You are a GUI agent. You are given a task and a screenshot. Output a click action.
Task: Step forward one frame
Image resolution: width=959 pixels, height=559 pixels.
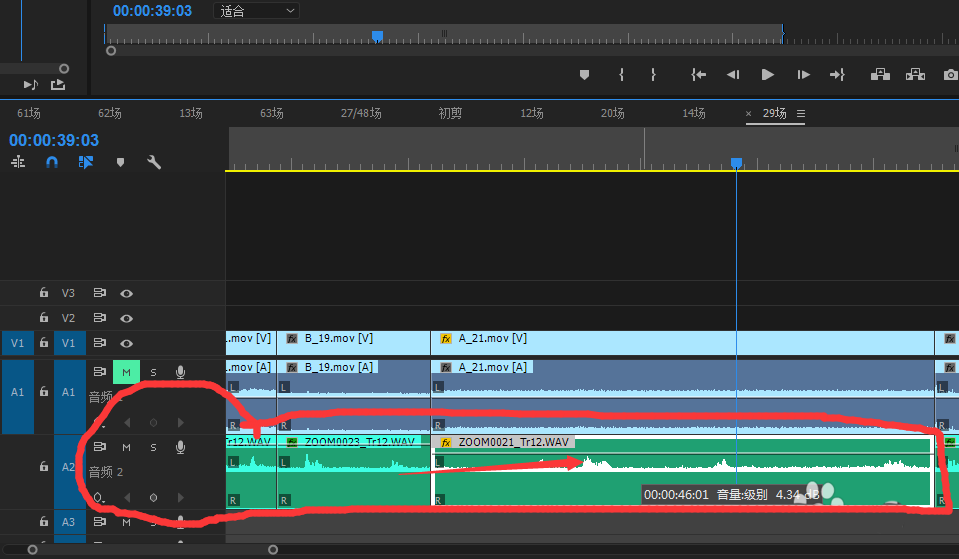pyautogui.click(x=803, y=75)
